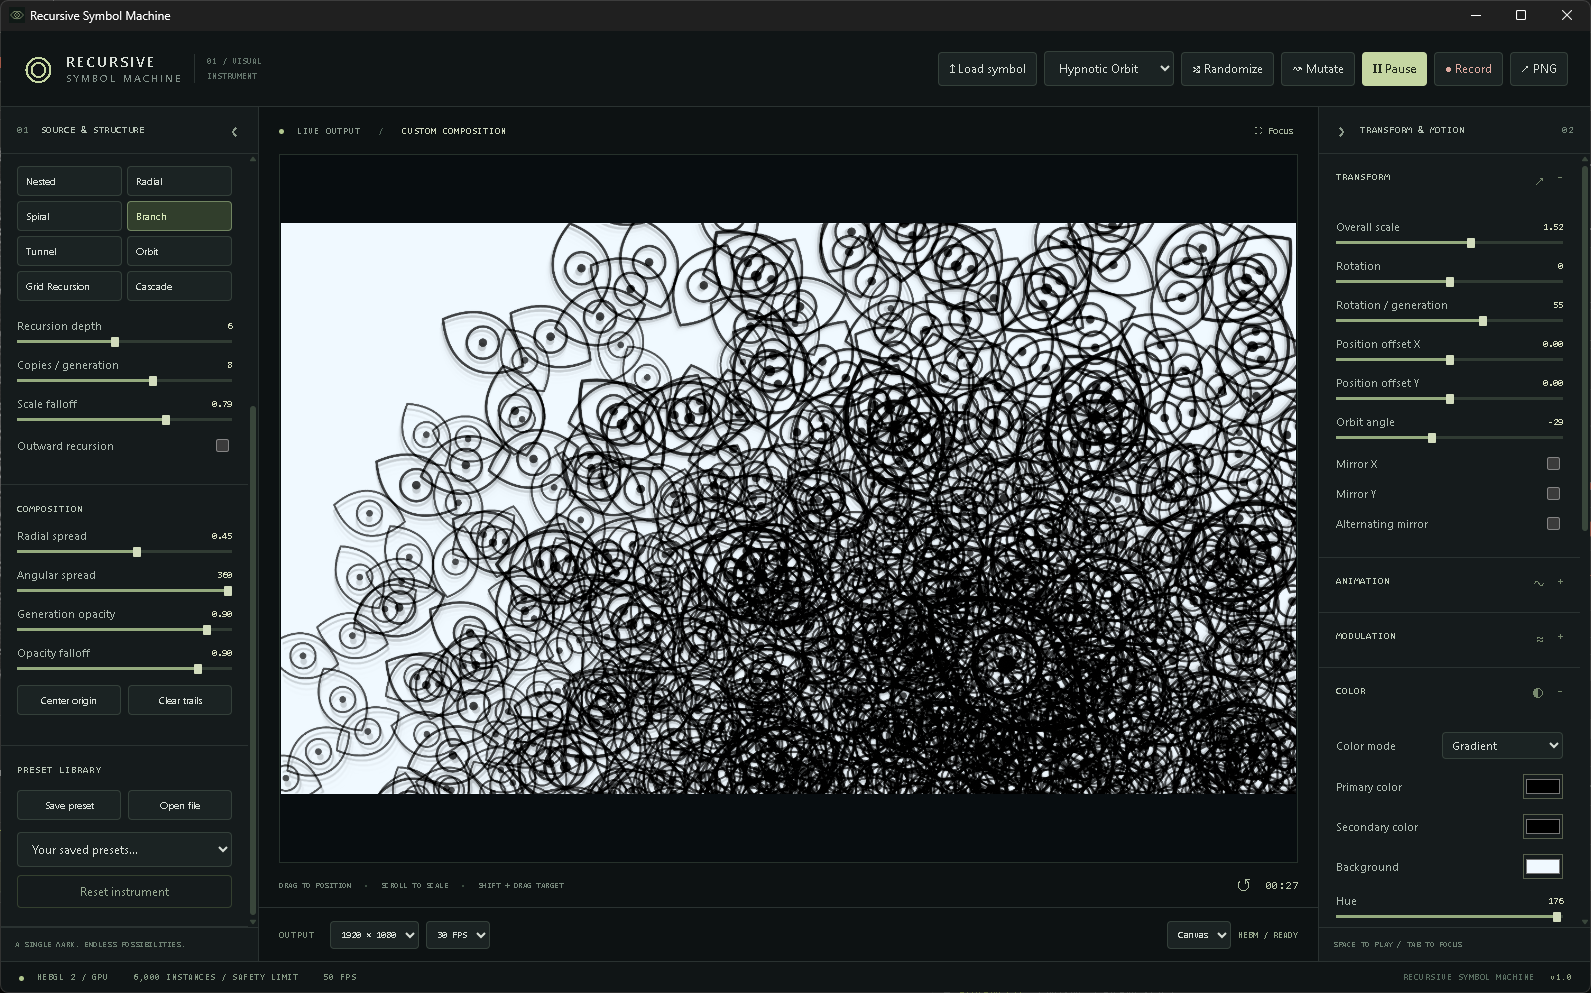1591x993 pixels.
Task: Click the live output canvas artwork
Action: 788,508
